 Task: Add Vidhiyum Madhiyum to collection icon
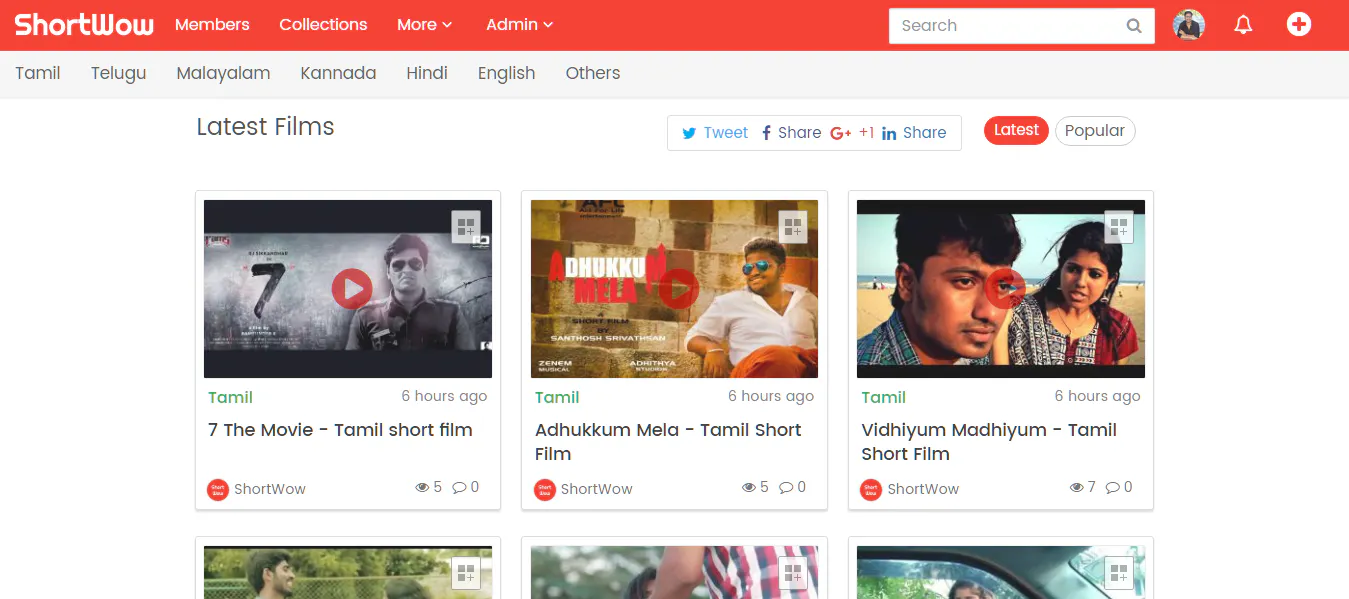tap(1119, 227)
